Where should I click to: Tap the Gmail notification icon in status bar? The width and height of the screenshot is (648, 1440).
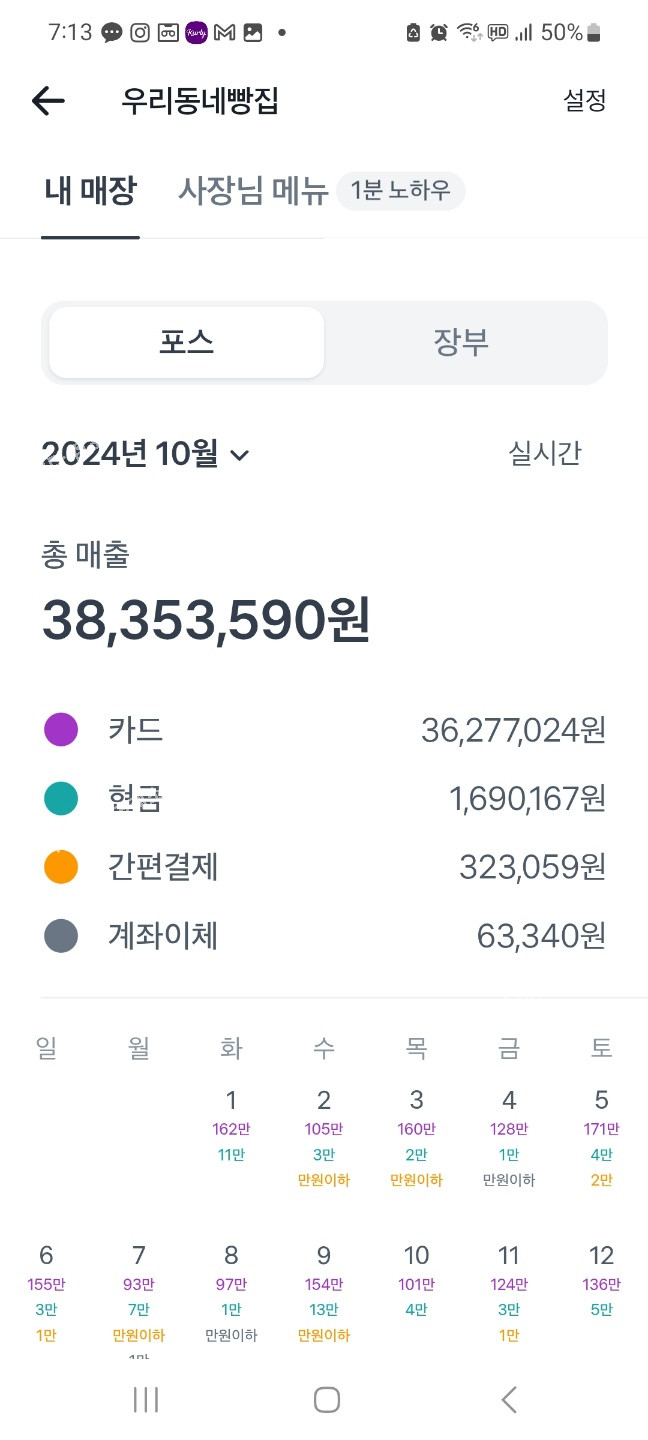224,32
